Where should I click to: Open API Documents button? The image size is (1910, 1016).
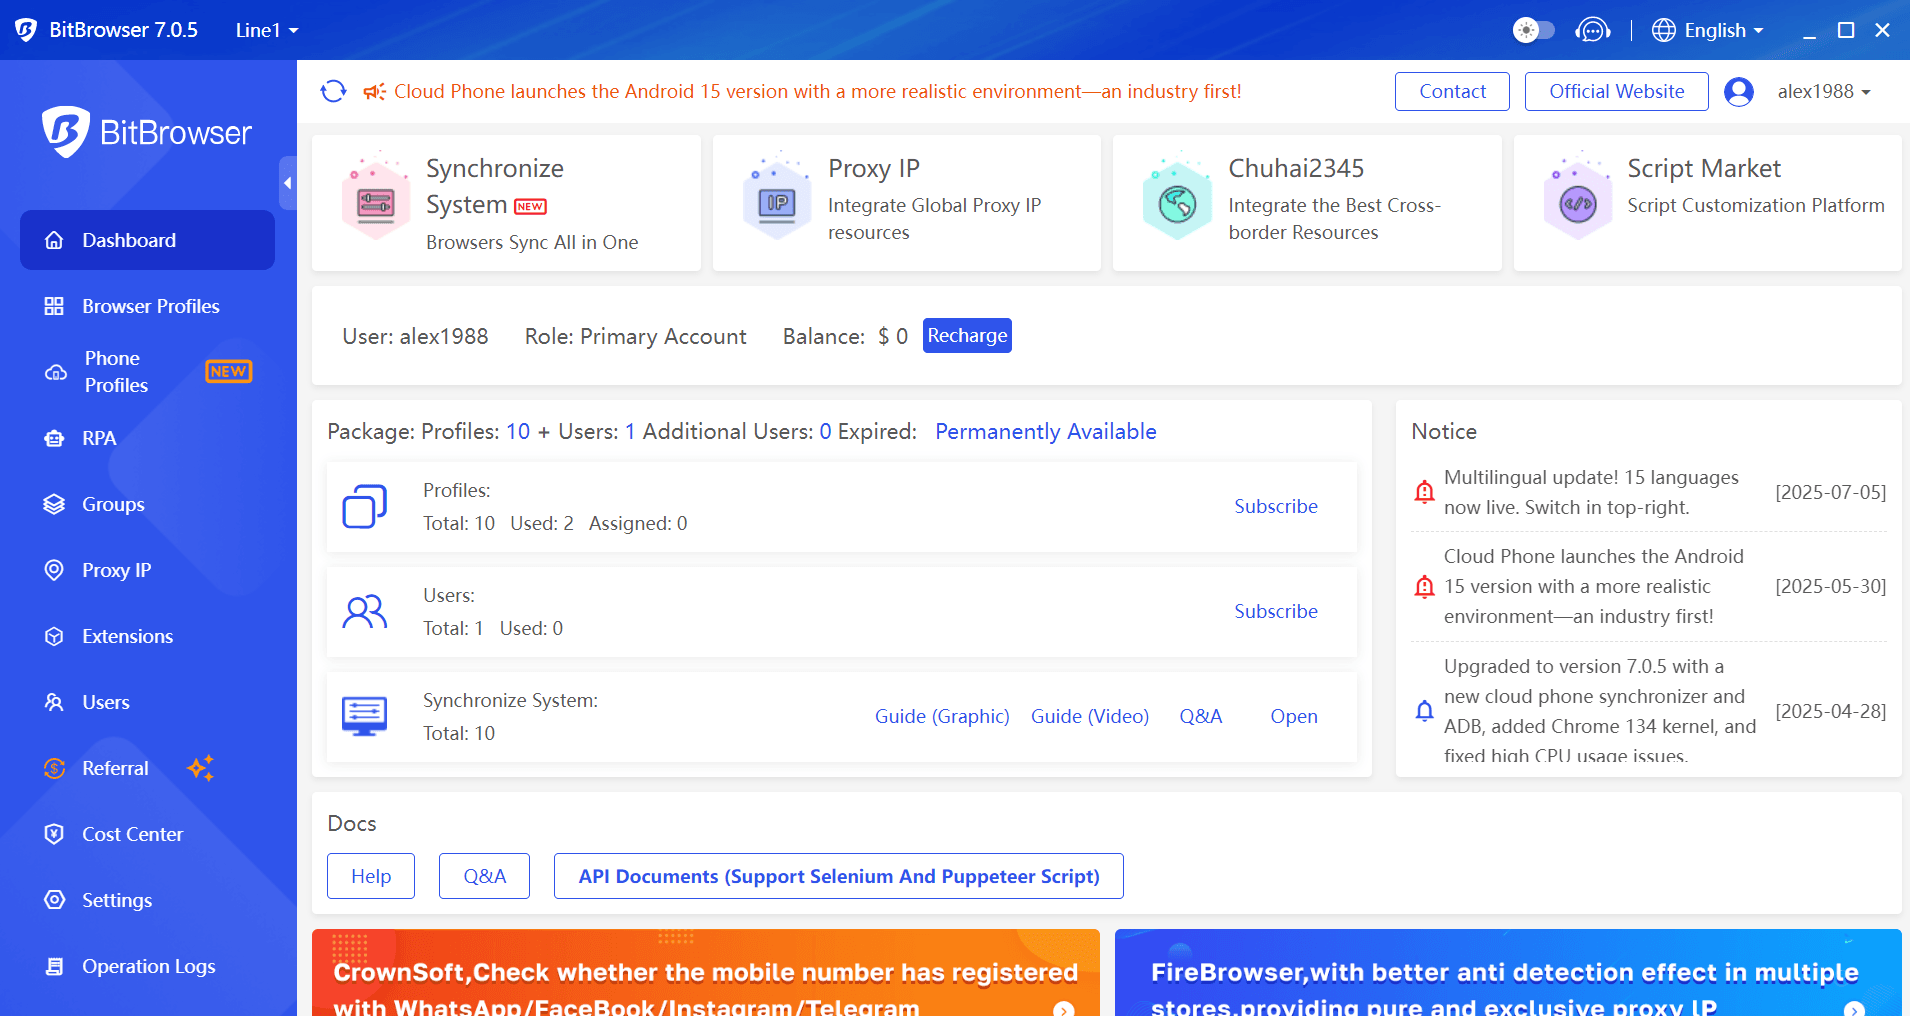coord(839,876)
